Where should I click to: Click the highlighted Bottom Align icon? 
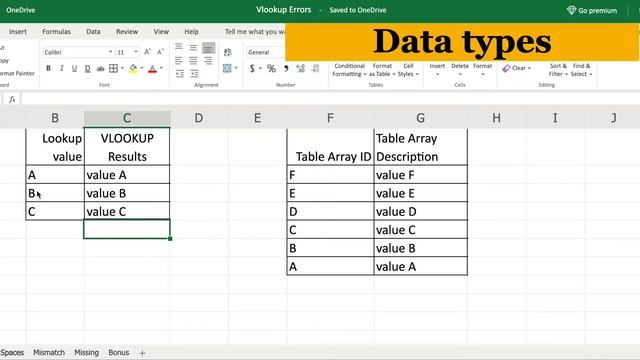click(208, 48)
